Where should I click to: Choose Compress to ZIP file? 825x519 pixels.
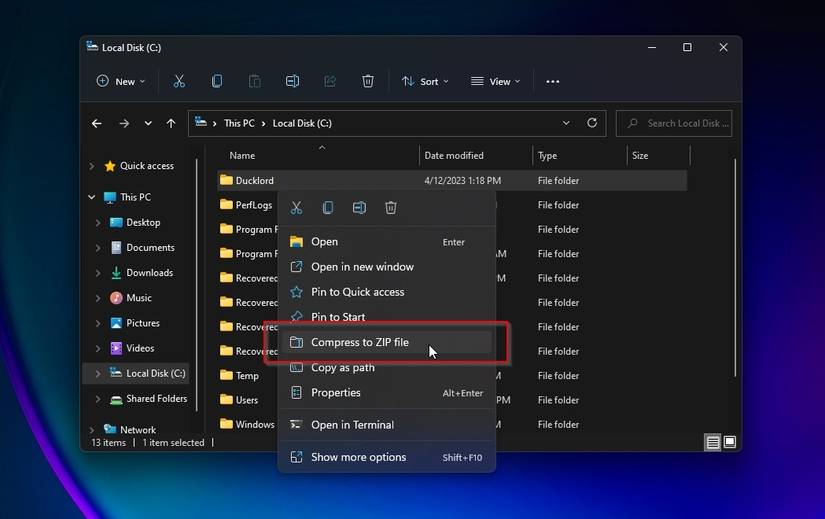(x=387, y=342)
